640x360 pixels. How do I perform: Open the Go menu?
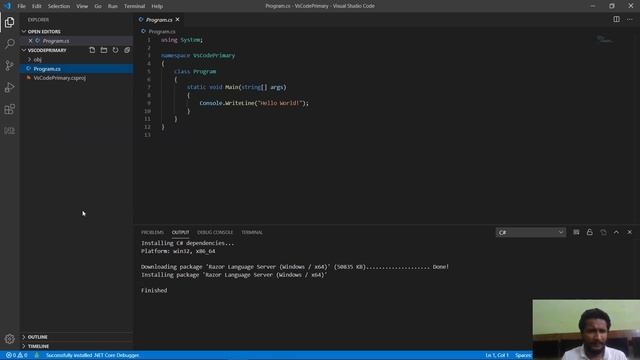pyautogui.click(x=98, y=6)
